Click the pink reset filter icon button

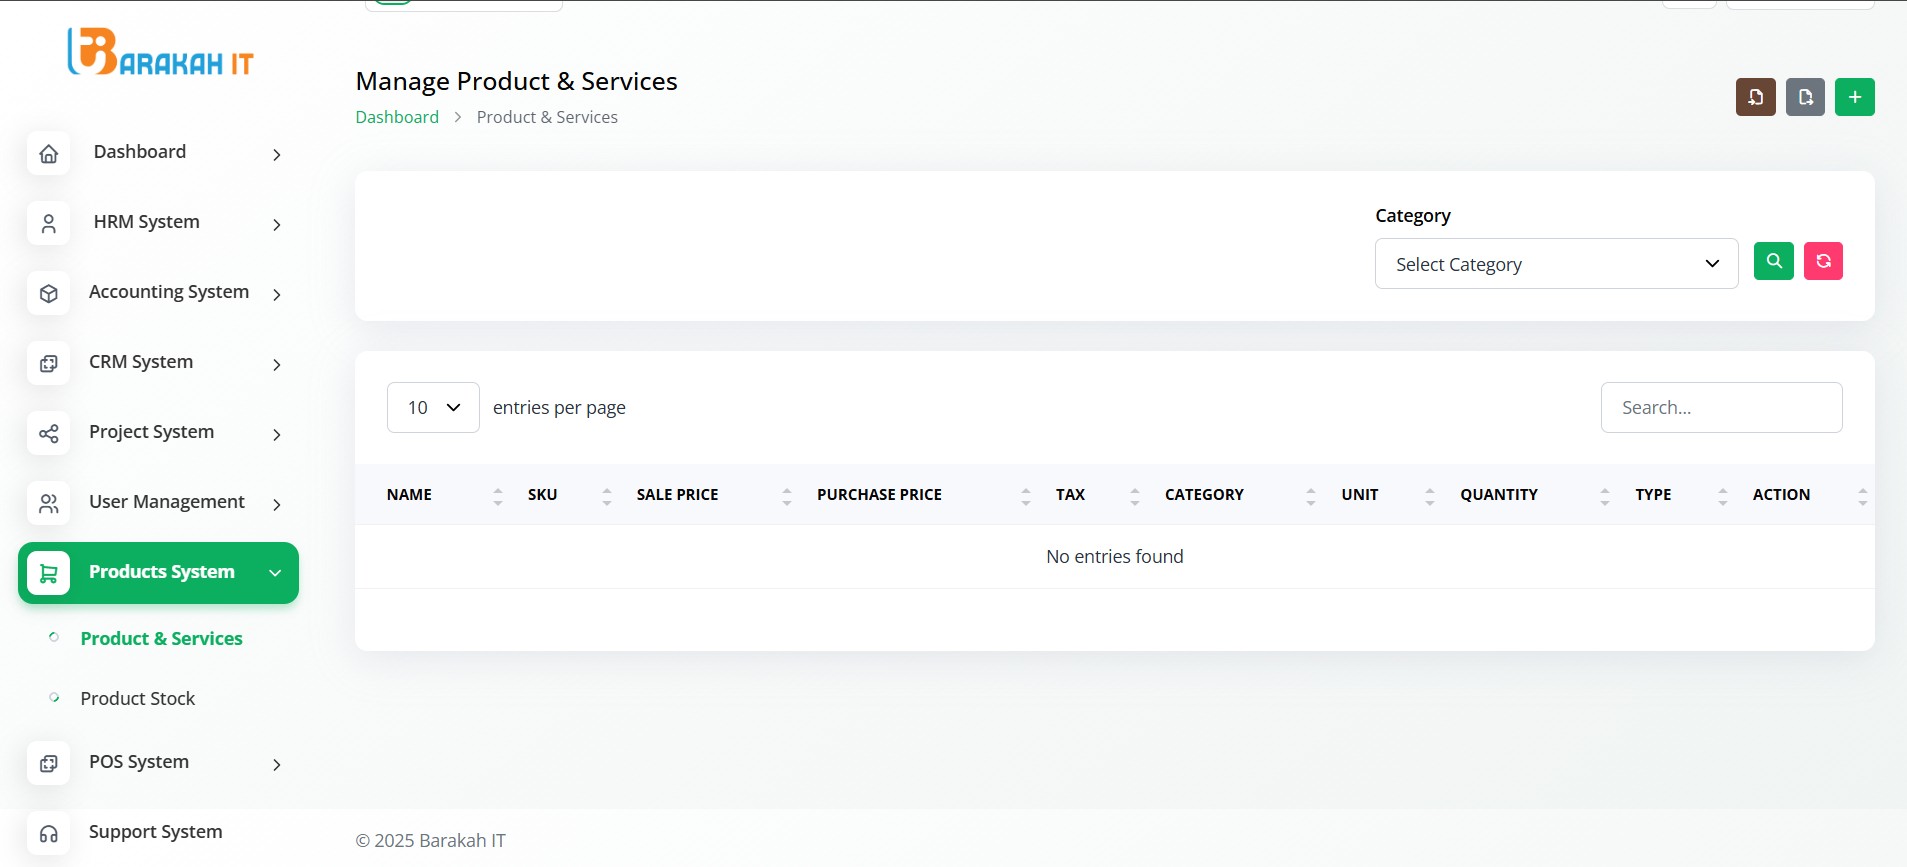tap(1823, 262)
